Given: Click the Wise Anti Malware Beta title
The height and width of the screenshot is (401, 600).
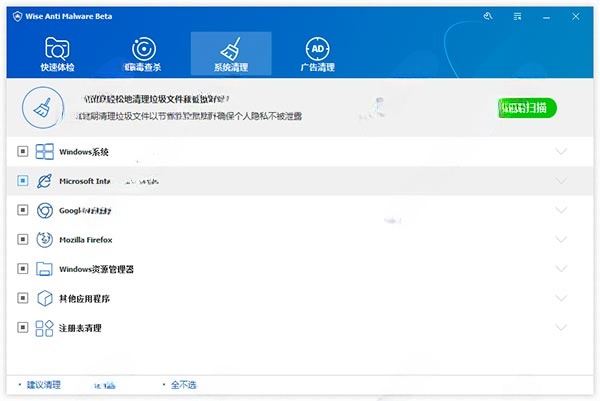Looking at the screenshot, I should (x=69, y=16).
